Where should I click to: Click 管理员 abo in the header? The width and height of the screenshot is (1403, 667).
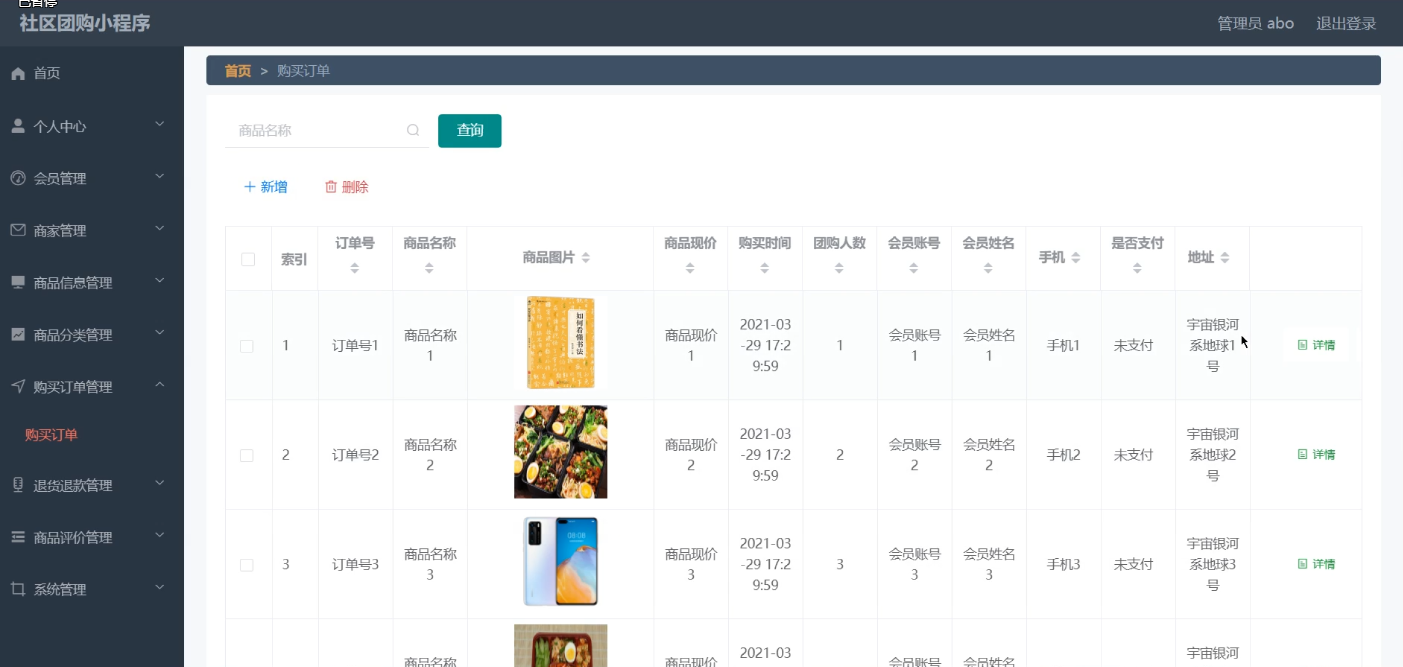coord(1255,23)
